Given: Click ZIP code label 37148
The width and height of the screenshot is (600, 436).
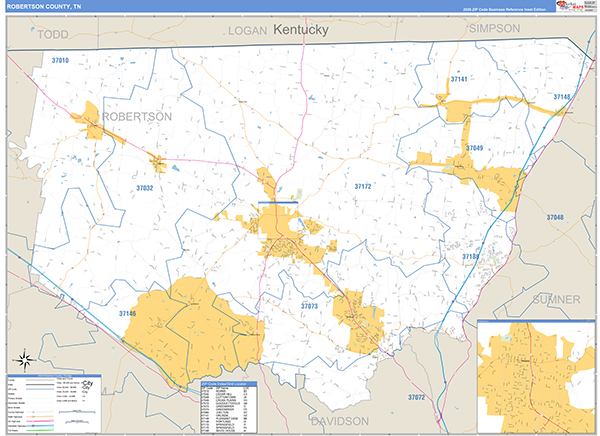Looking at the screenshot, I should [562, 97].
